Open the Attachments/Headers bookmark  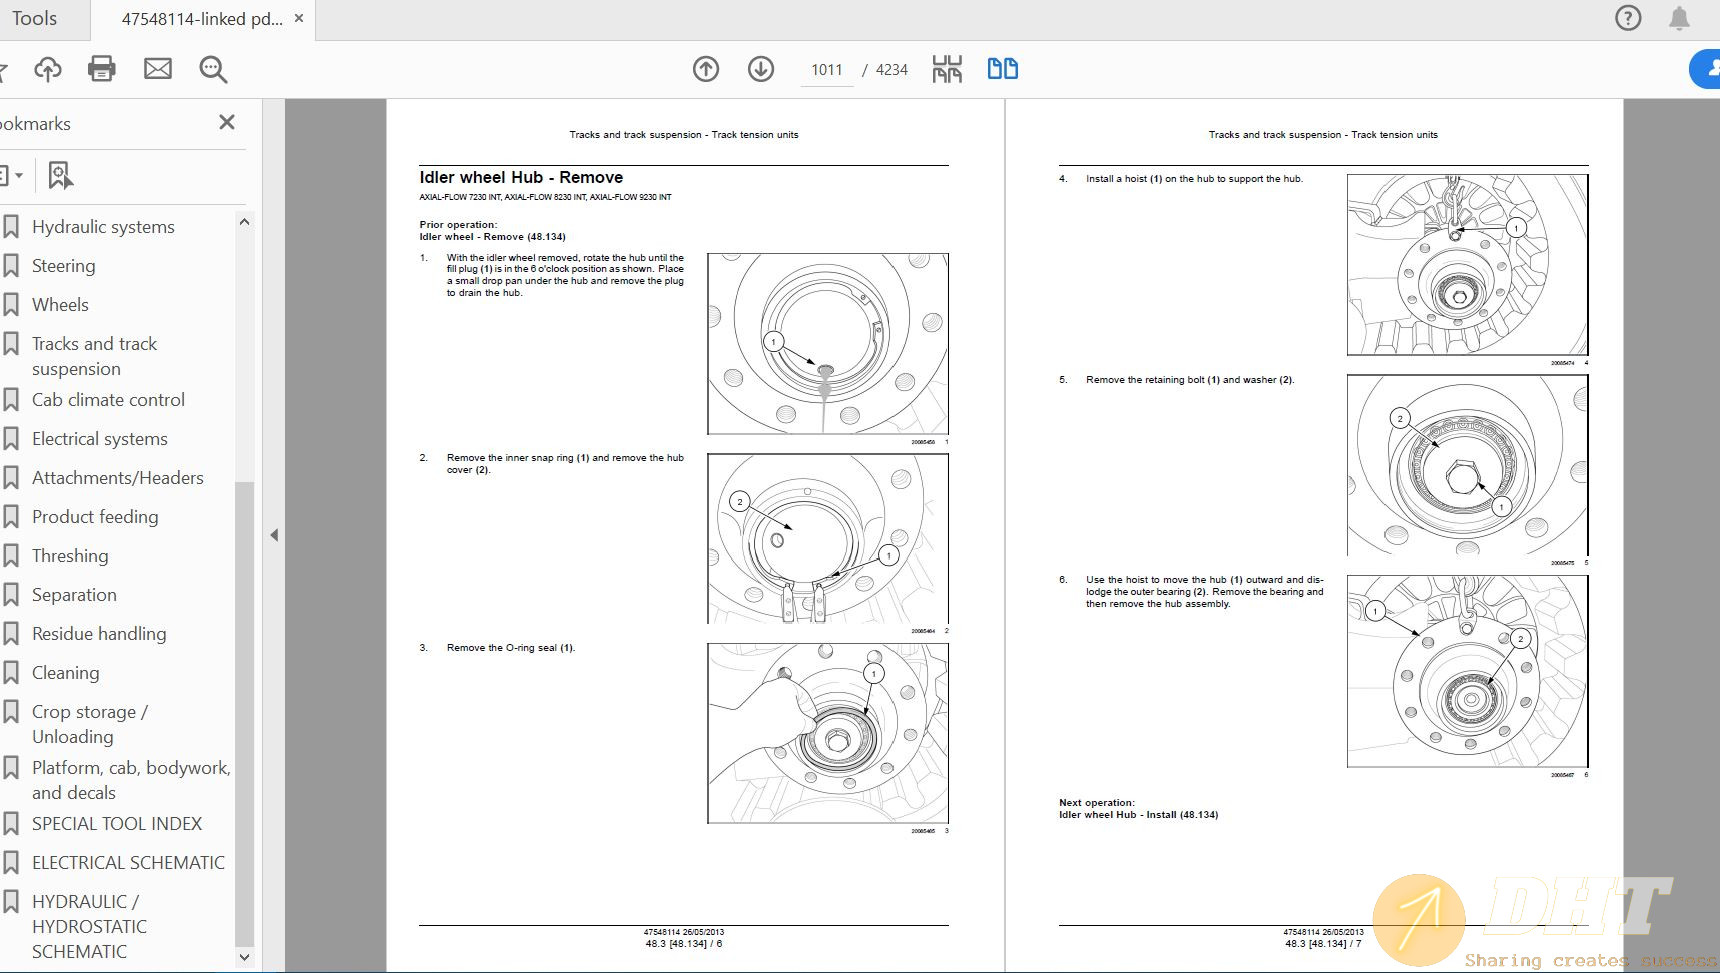coord(118,478)
